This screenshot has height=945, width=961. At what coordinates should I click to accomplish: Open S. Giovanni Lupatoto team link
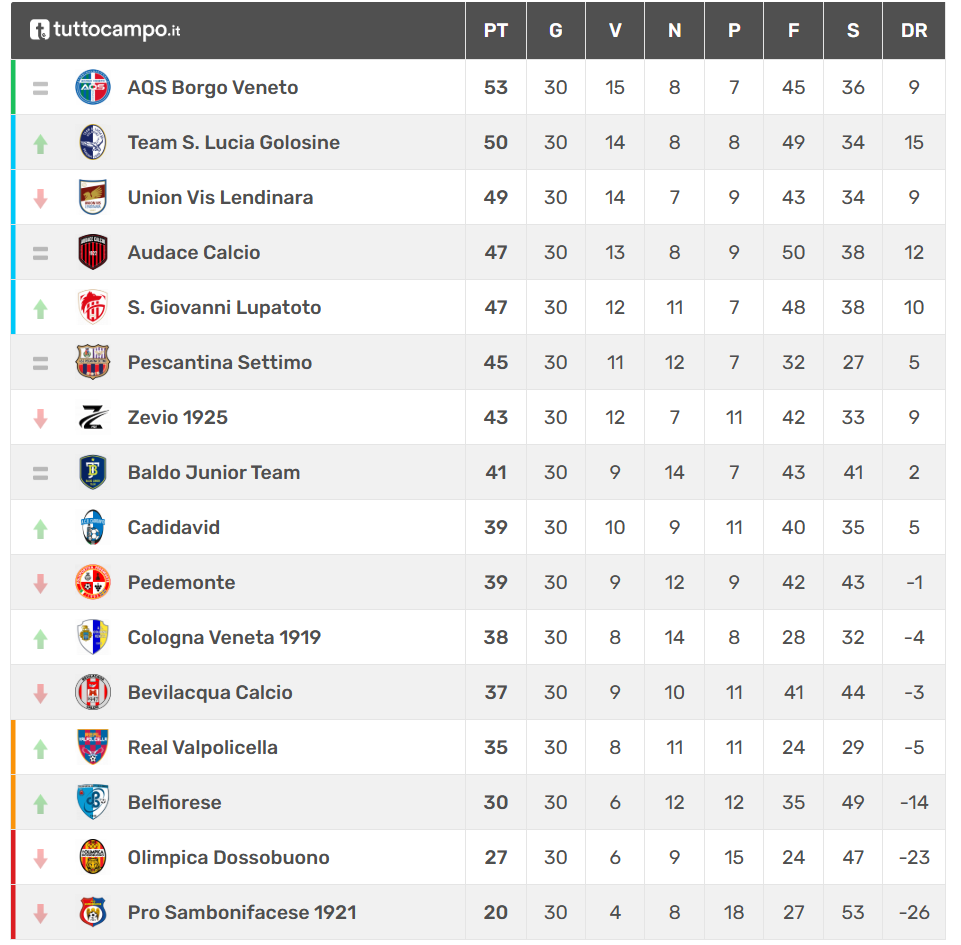coord(224,307)
